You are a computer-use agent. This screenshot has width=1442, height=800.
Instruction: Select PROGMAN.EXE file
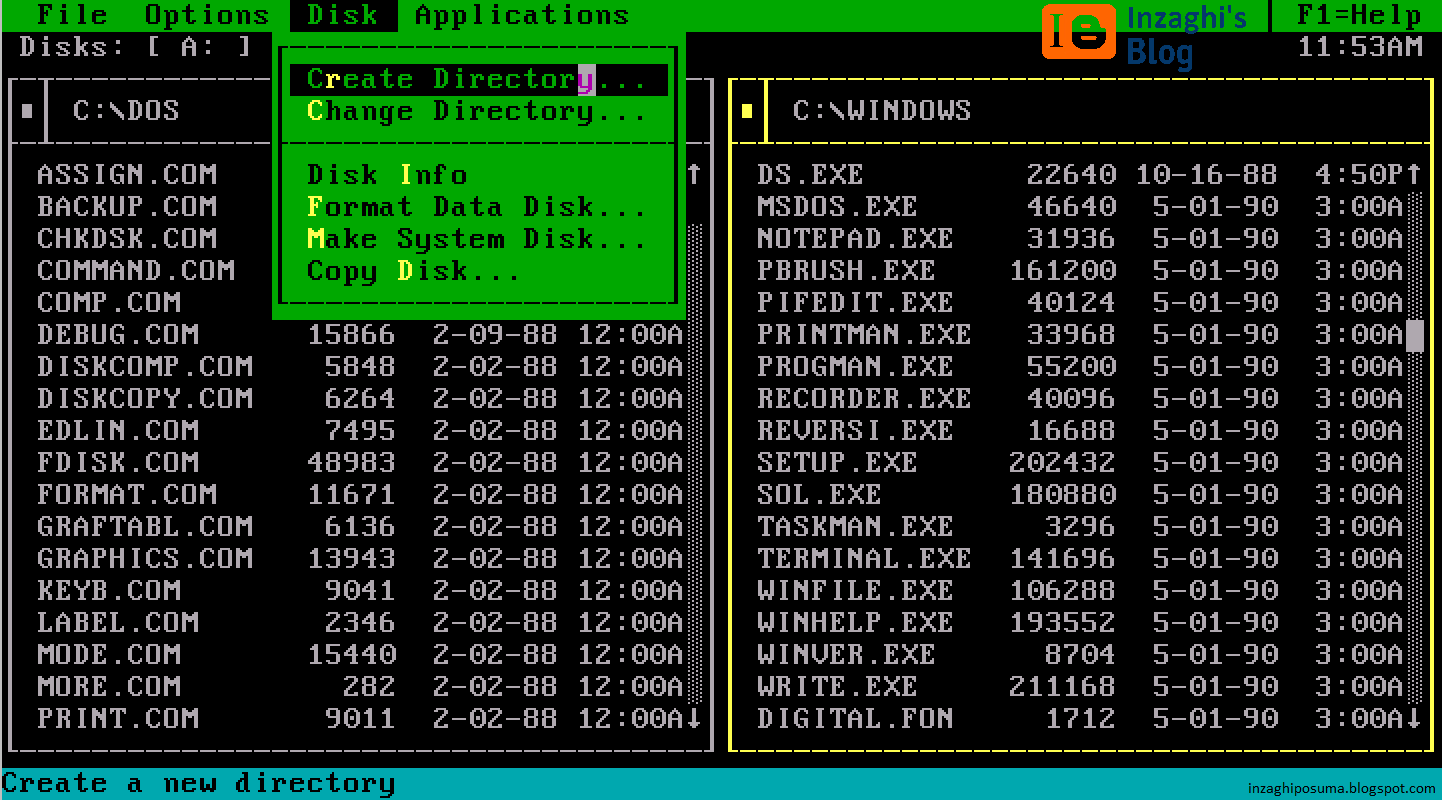(1080, 366)
